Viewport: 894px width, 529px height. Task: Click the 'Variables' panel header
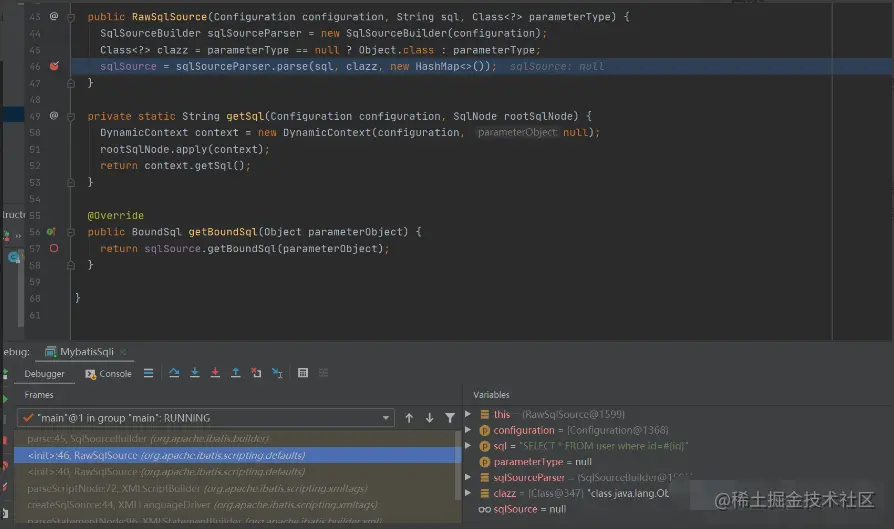click(x=491, y=394)
